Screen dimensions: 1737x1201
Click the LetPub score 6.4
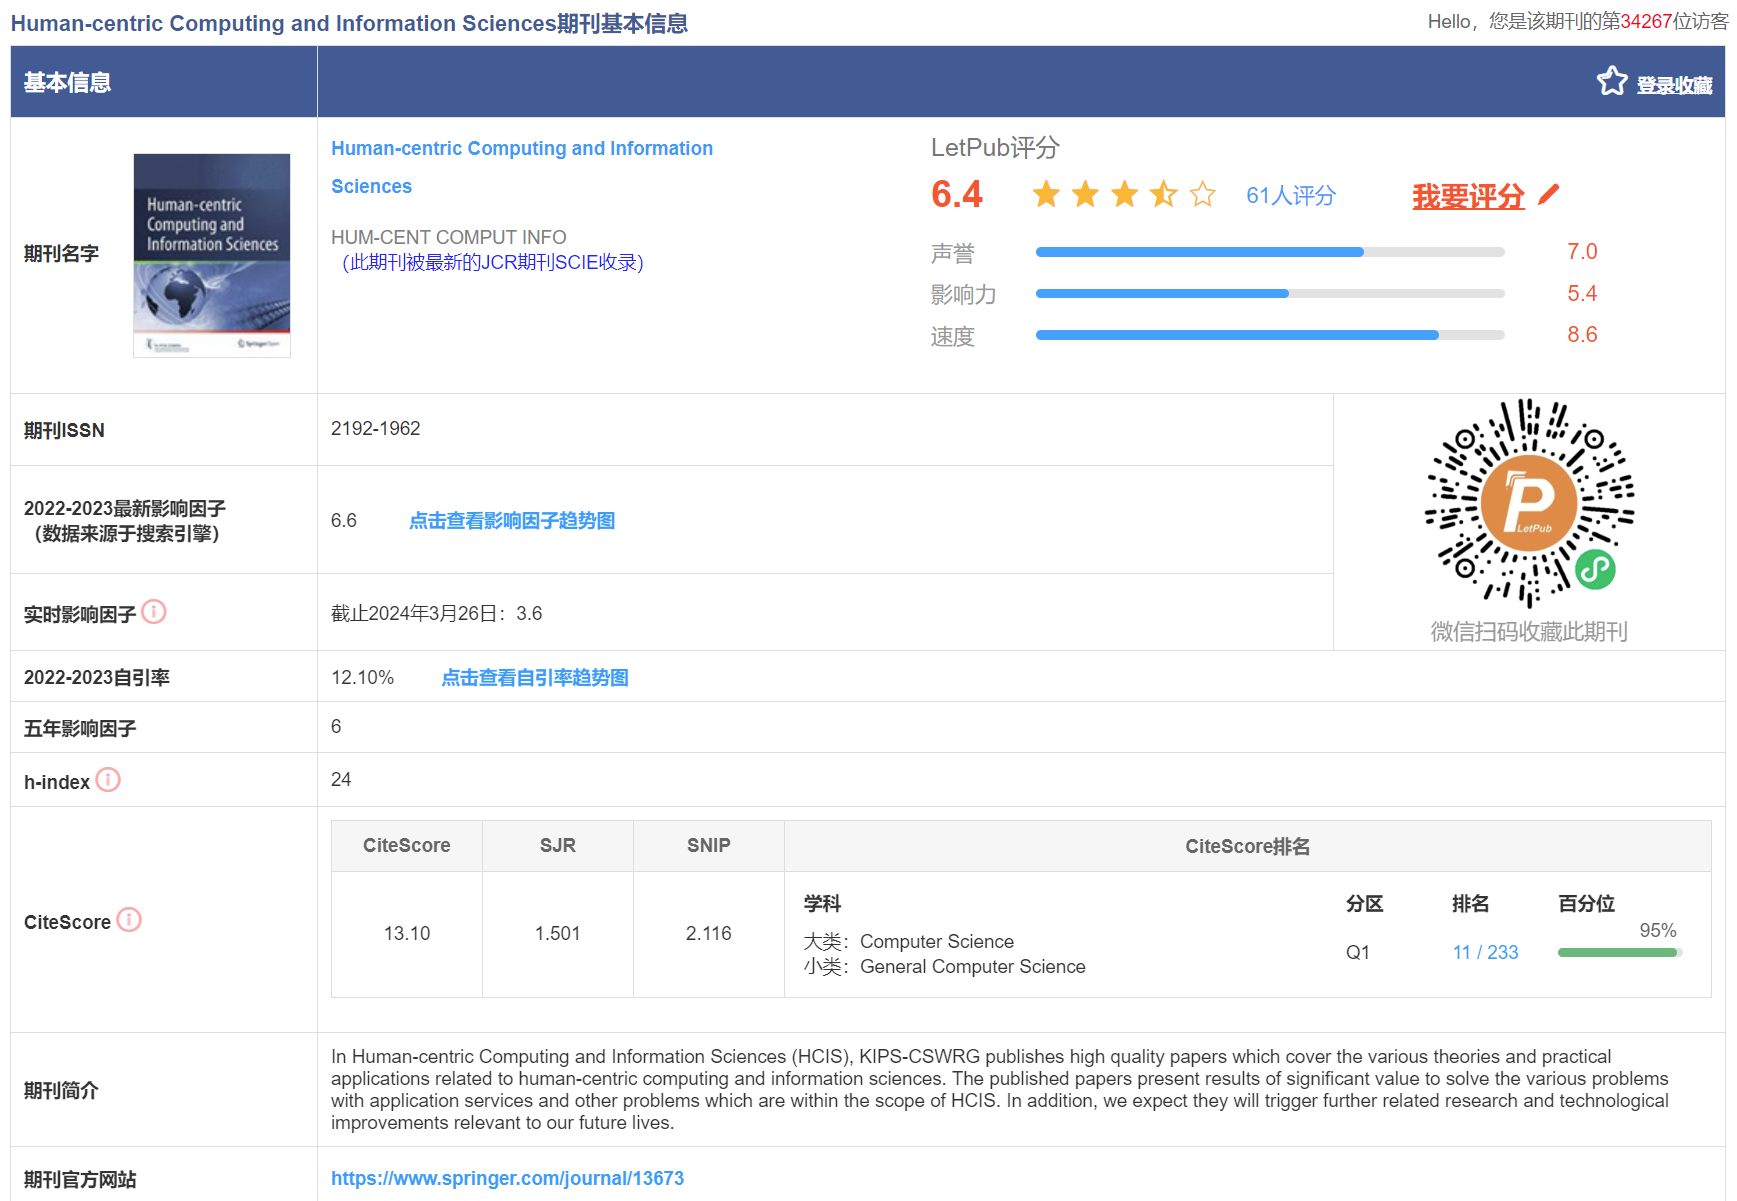click(x=957, y=195)
